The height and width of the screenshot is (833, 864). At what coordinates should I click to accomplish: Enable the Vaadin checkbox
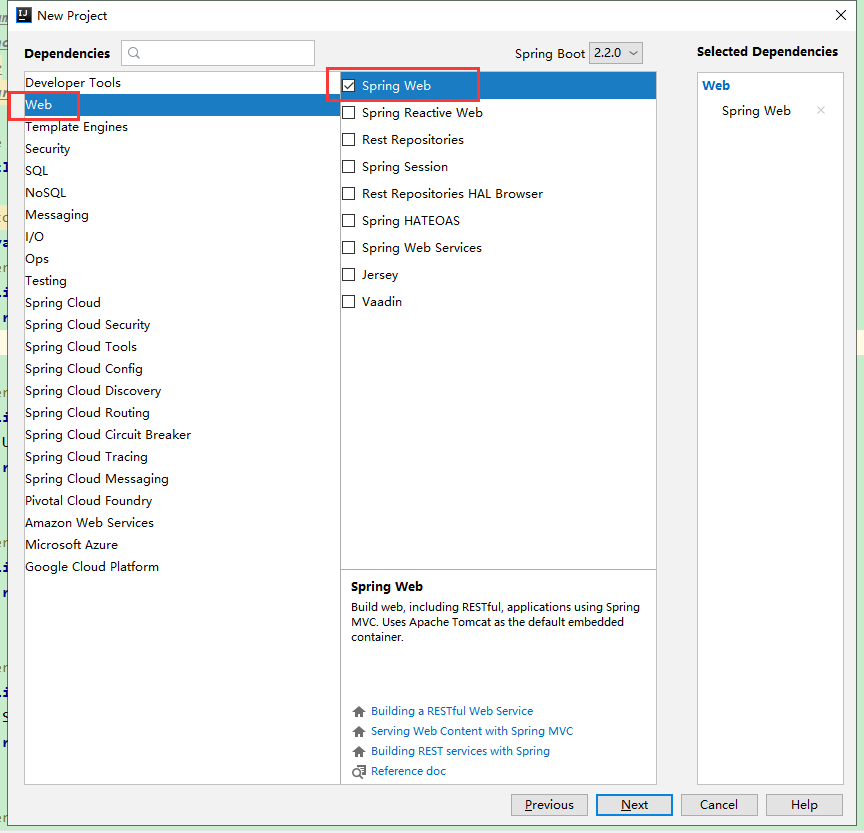pos(348,301)
